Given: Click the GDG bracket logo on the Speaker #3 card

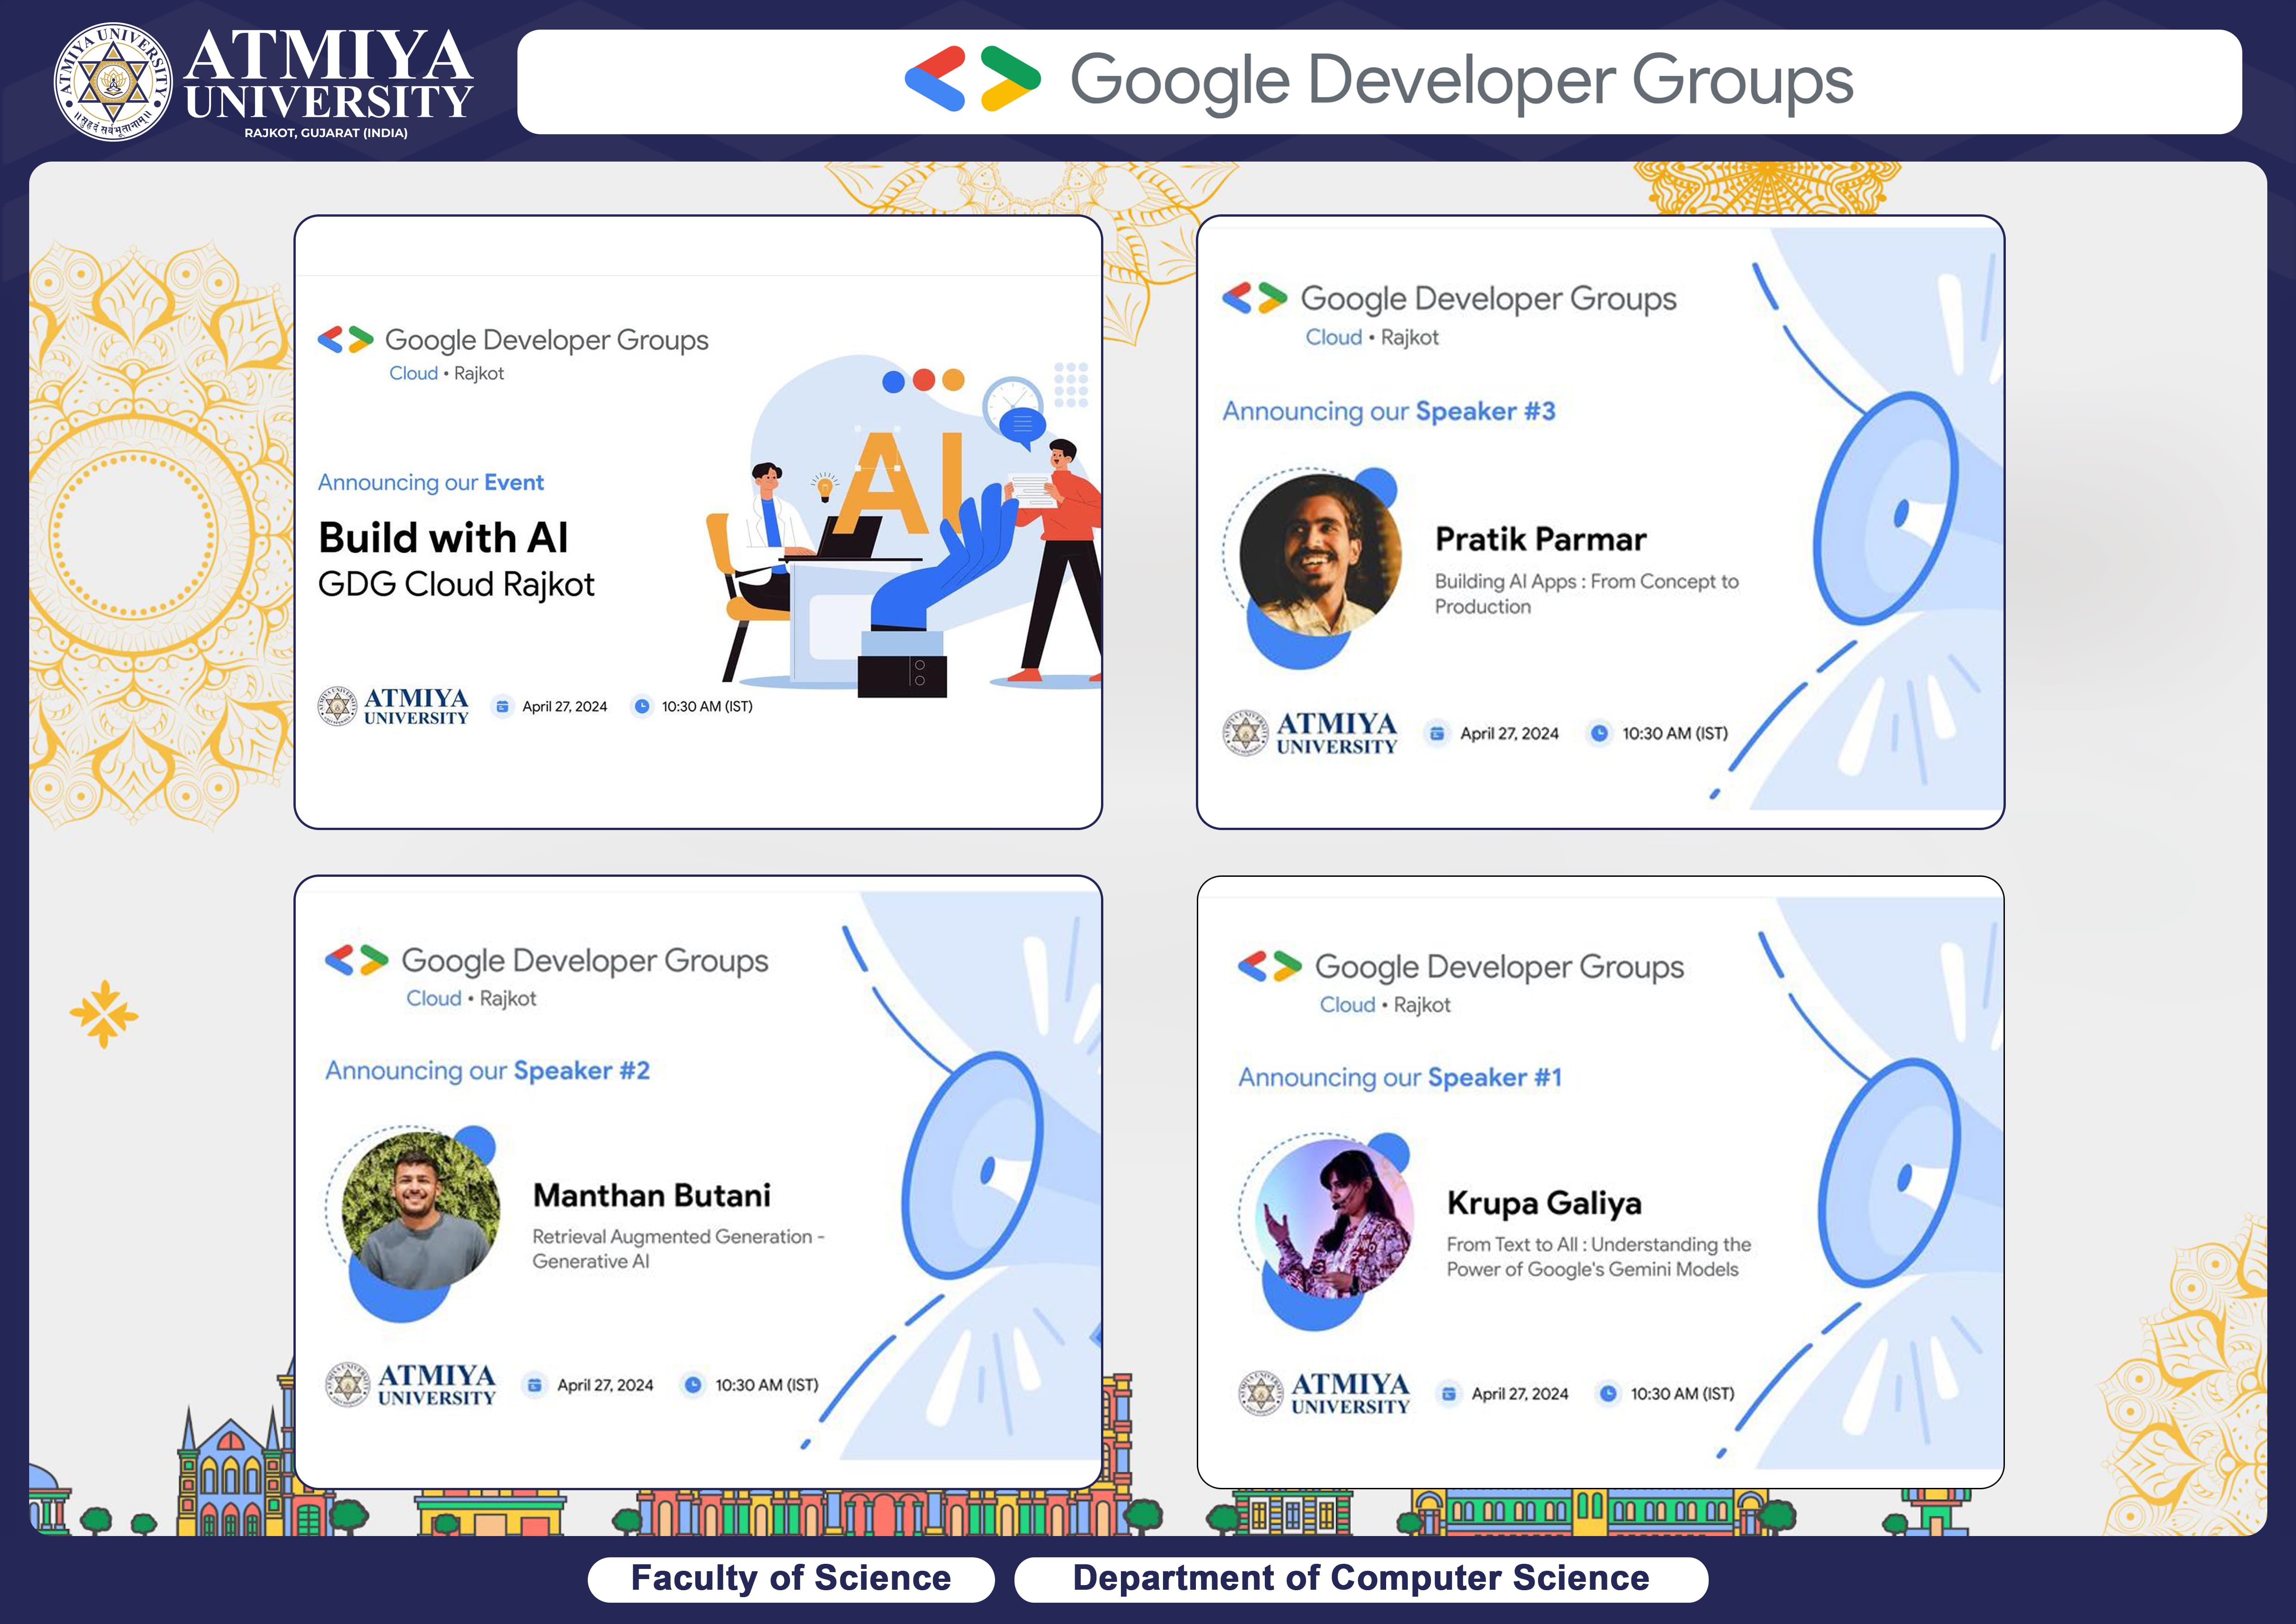Looking at the screenshot, I should pos(1254,298).
